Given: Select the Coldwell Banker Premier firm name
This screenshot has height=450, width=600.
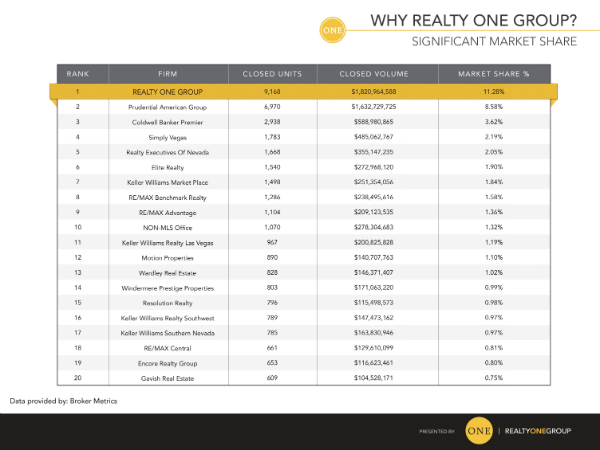Looking at the screenshot, I should click(x=168, y=122).
